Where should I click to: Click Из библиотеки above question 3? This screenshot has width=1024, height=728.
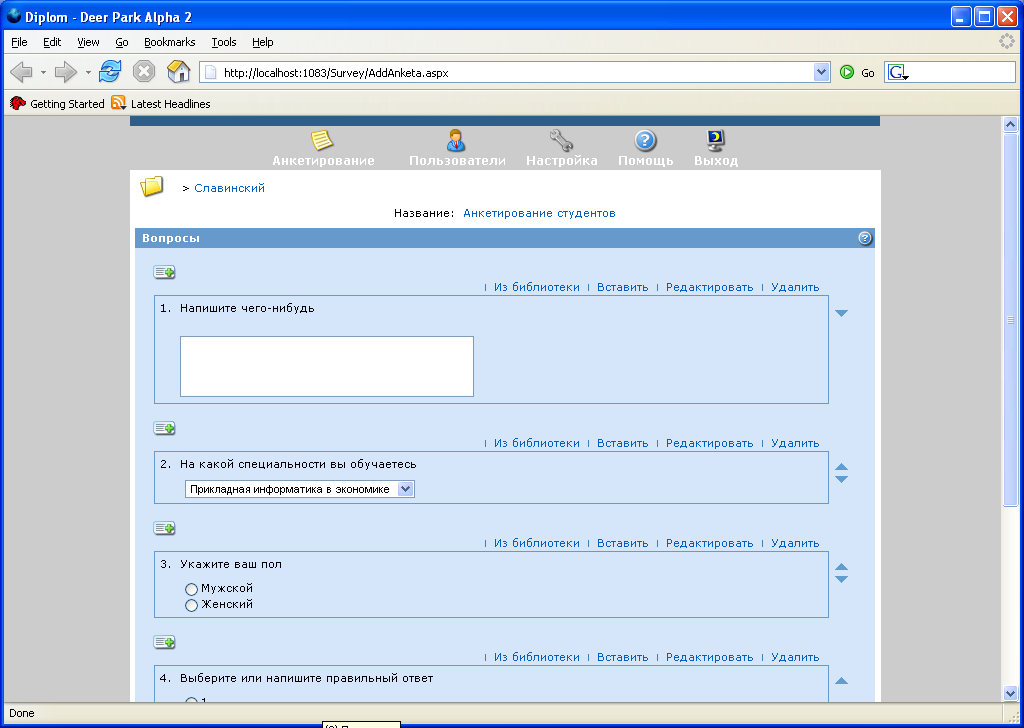point(537,543)
